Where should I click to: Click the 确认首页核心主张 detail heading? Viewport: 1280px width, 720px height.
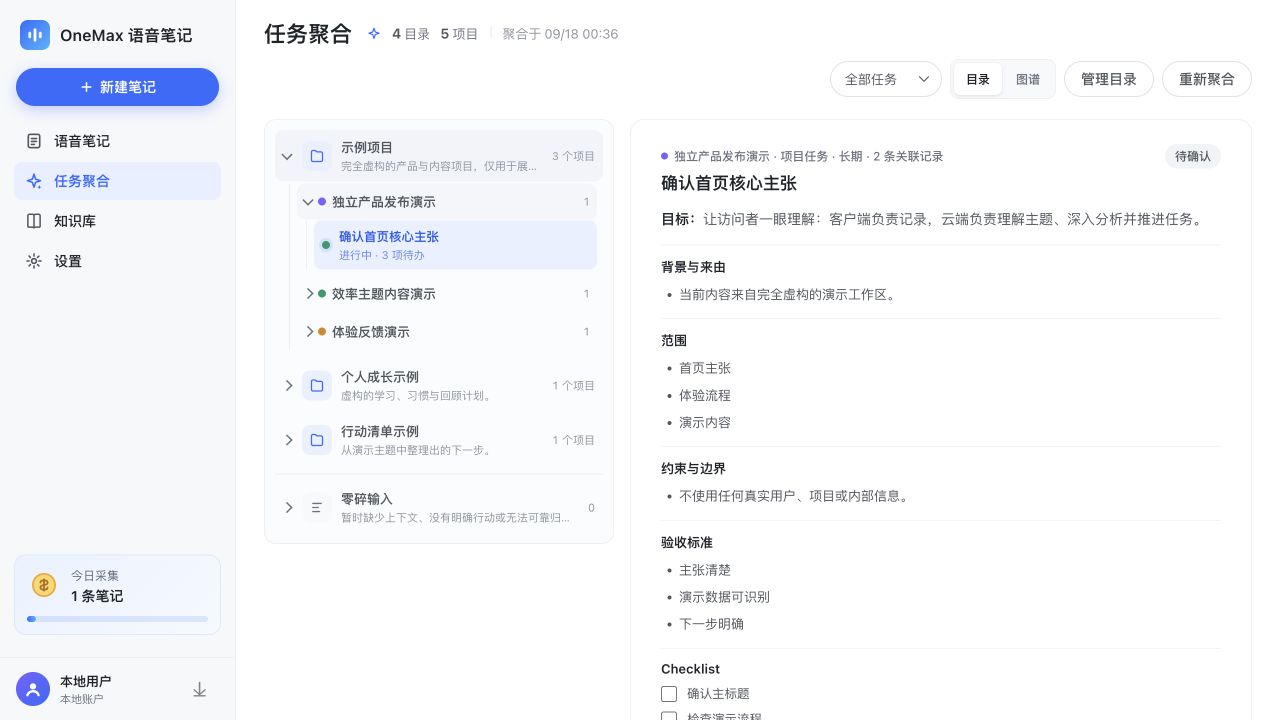pyautogui.click(x=729, y=183)
